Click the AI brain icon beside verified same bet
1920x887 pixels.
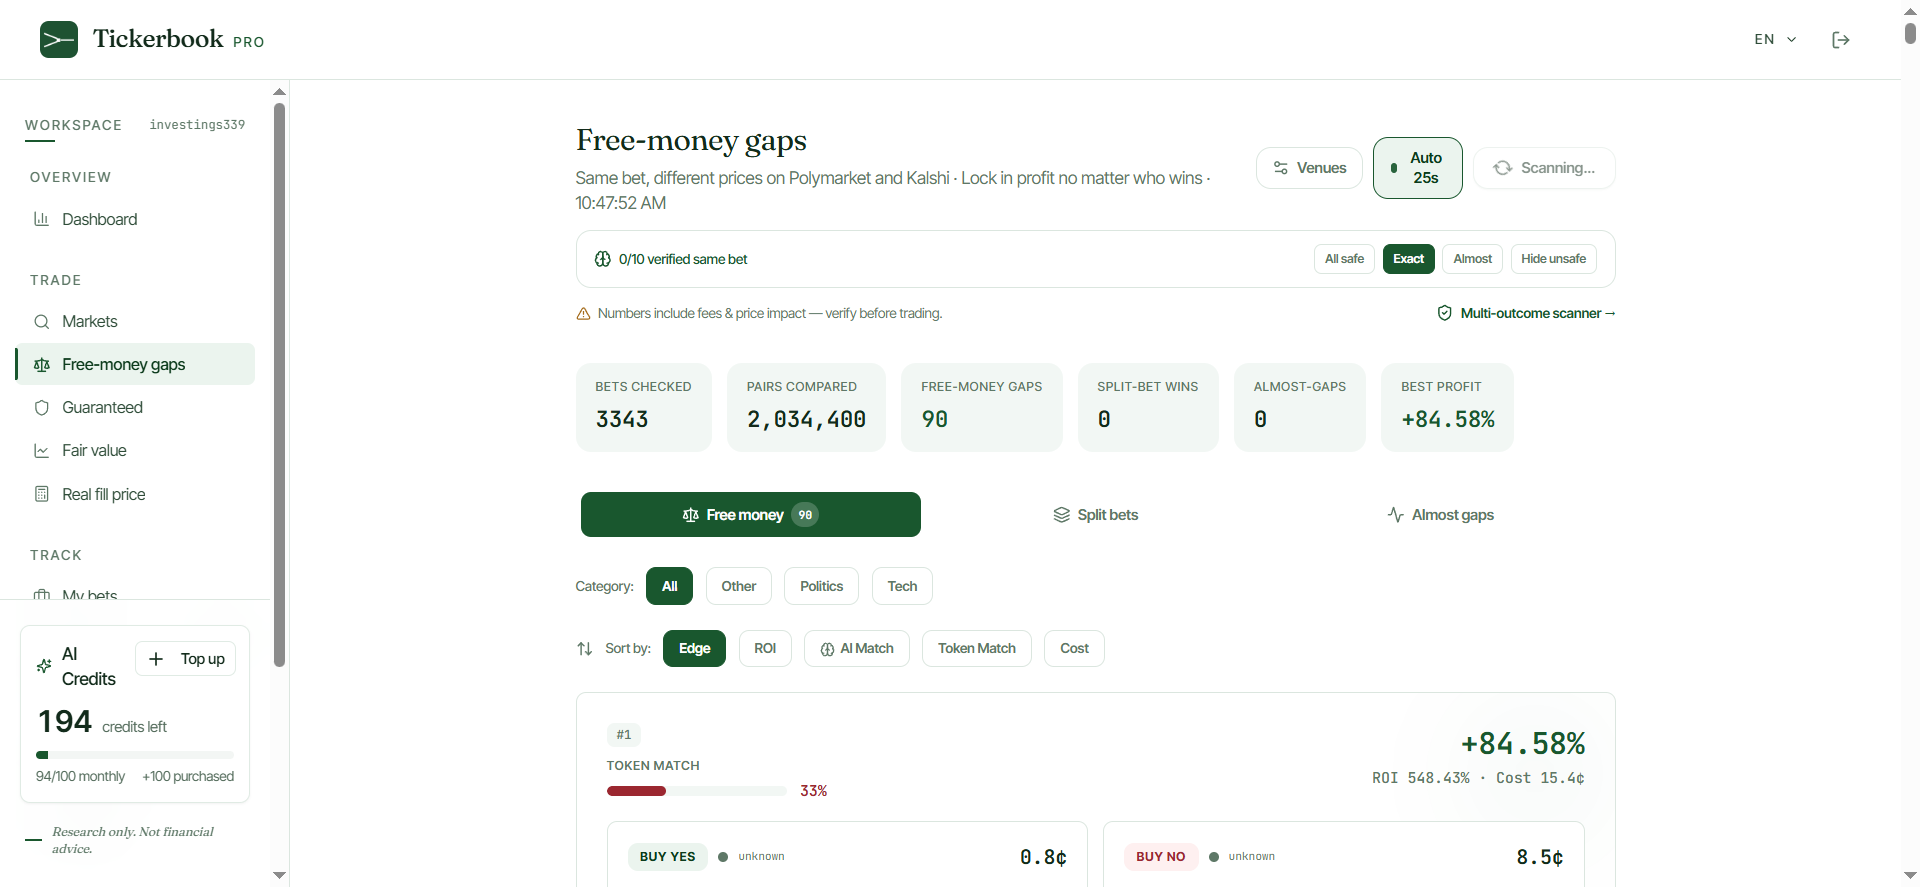click(x=603, y=259)
